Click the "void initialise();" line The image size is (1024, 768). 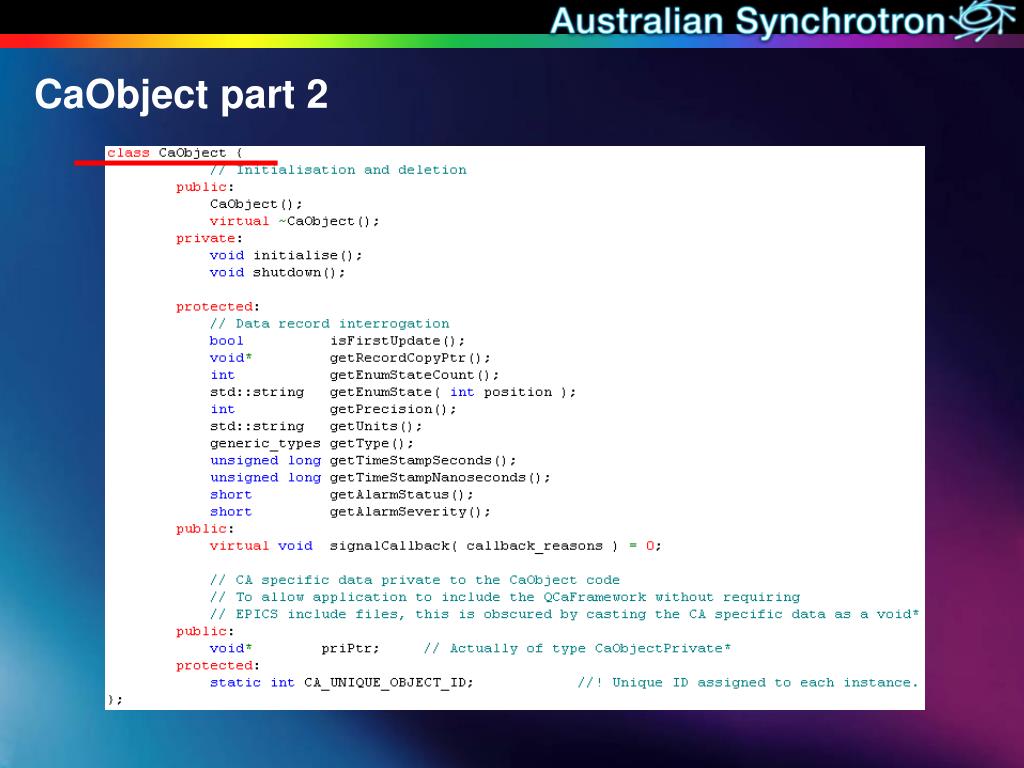(285, 255)
